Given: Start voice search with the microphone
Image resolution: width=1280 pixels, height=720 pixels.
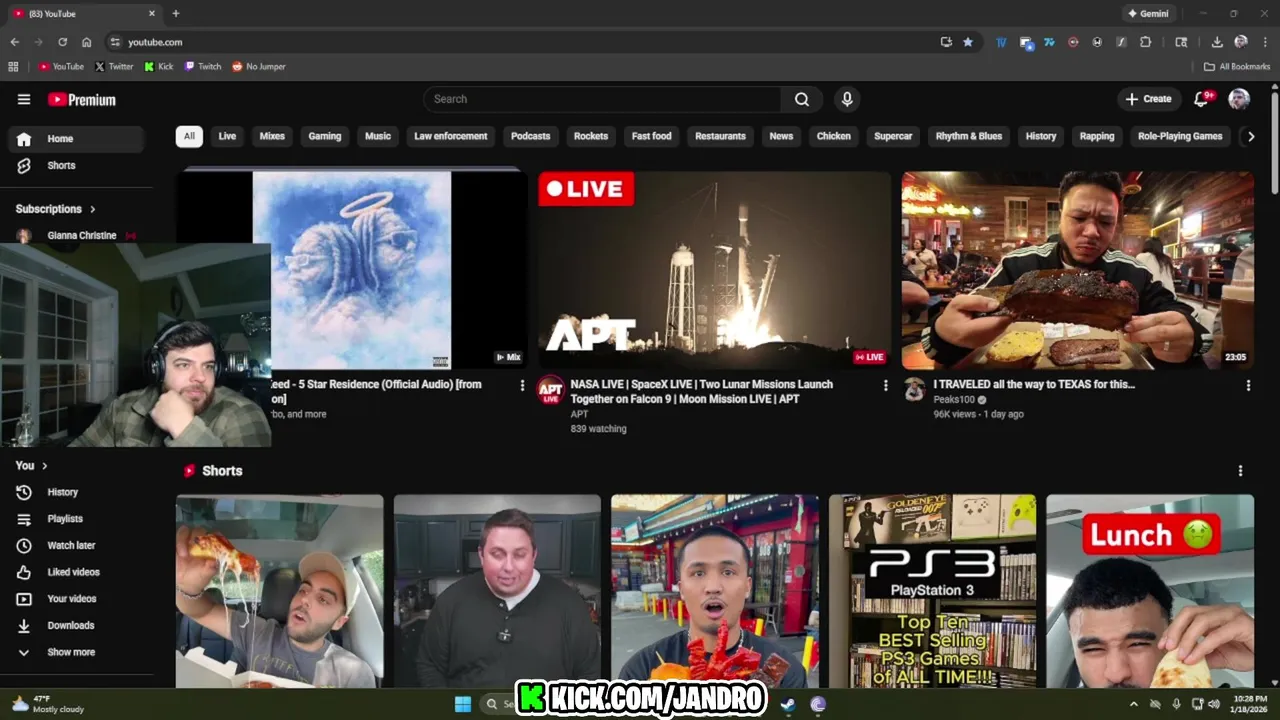Looking at the screenshot, I should click(847, 99).
